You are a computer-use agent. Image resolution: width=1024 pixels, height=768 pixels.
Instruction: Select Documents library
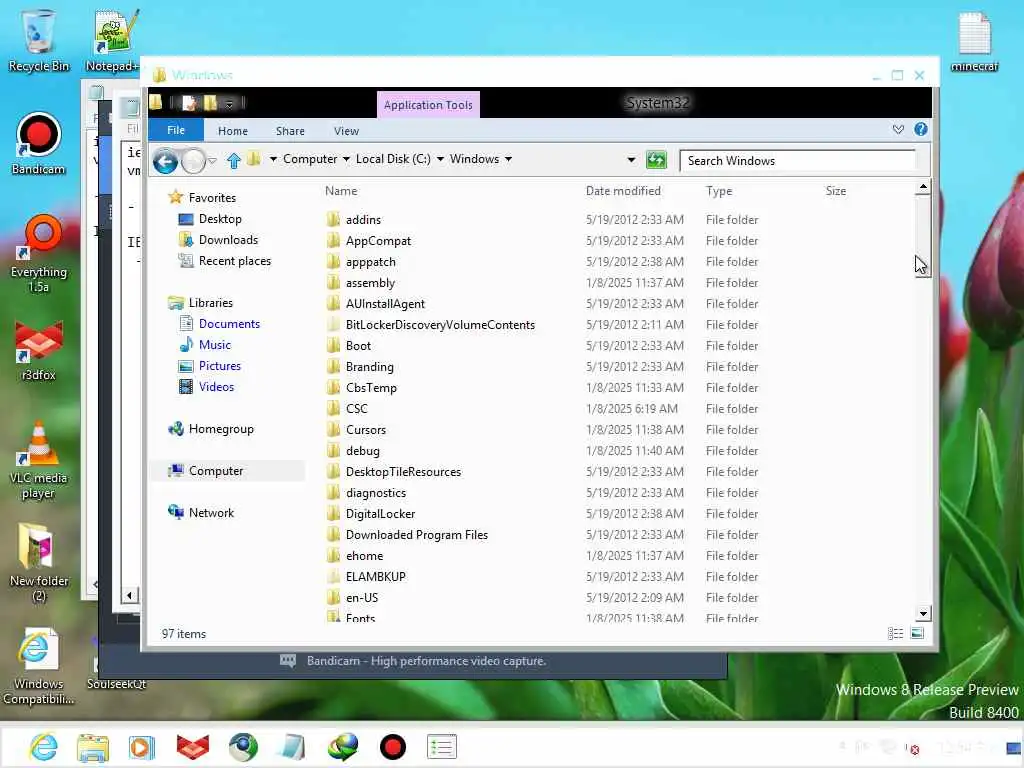(x=229, y=324)
